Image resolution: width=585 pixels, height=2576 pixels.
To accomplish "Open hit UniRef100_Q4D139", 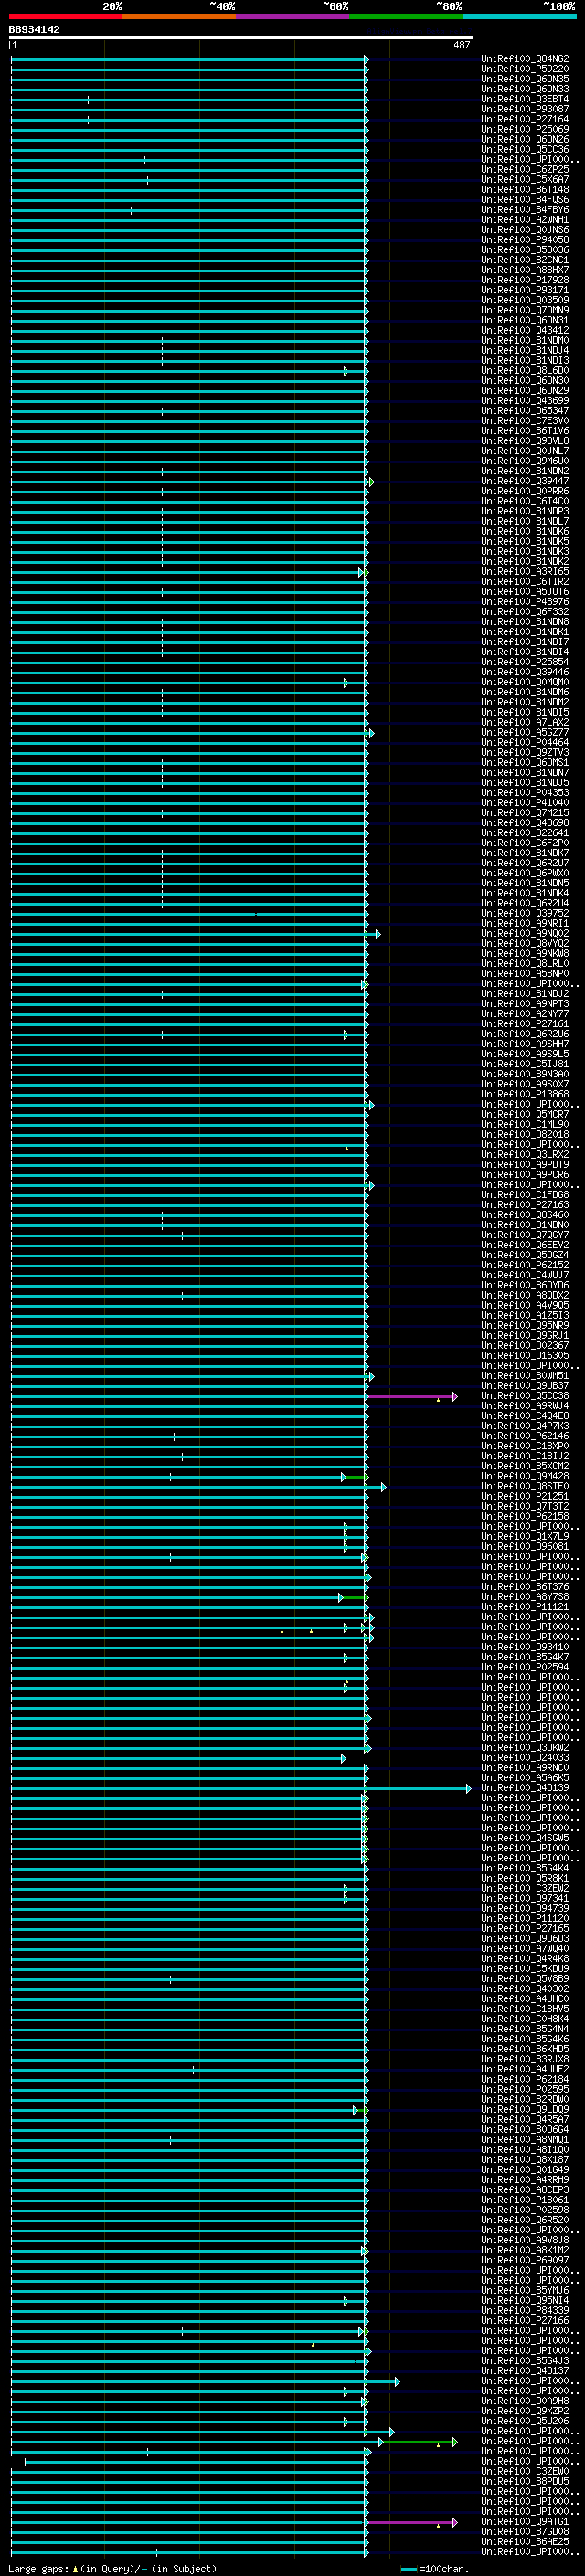I will click(x=525, y=1788).
